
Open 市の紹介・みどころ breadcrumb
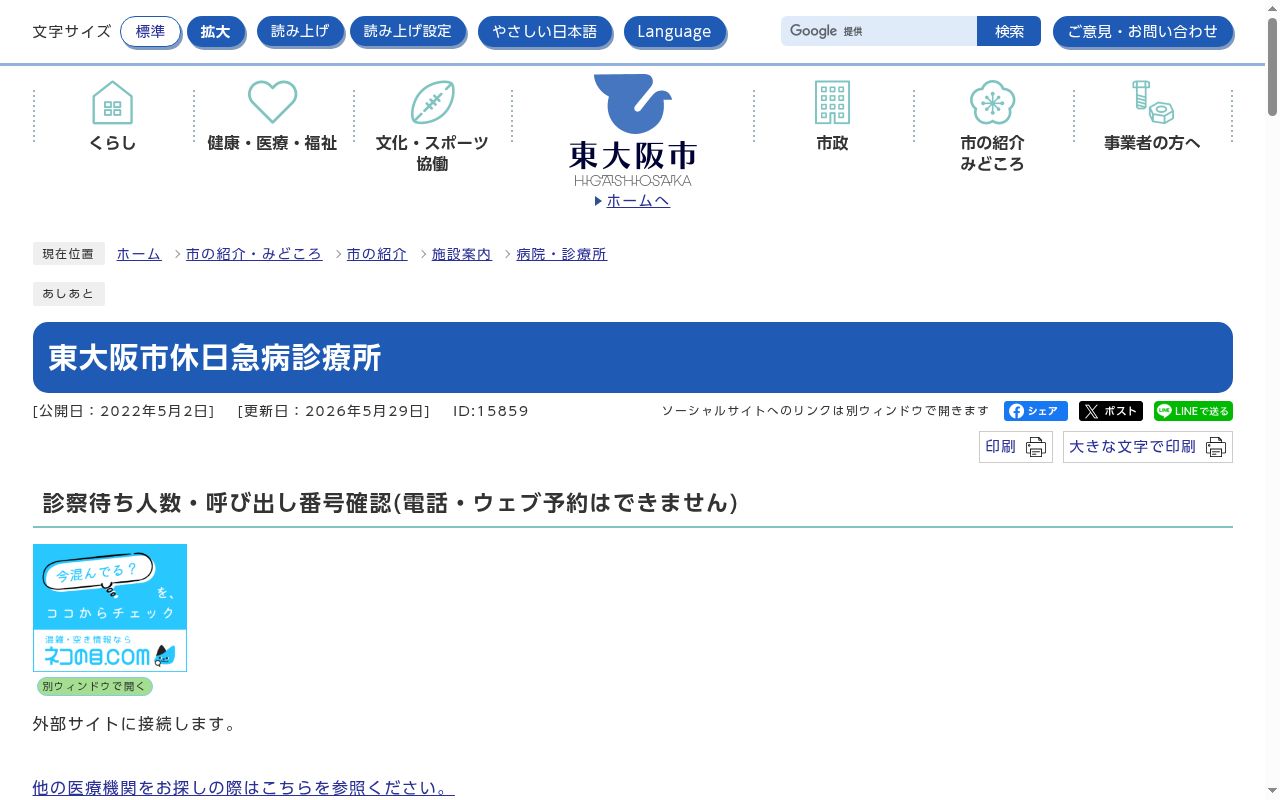click(254, 254)
